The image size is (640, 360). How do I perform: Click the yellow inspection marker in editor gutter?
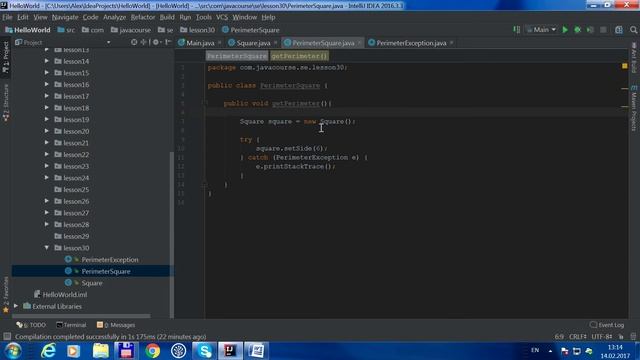pyautogui.click(x=624, y=66)
